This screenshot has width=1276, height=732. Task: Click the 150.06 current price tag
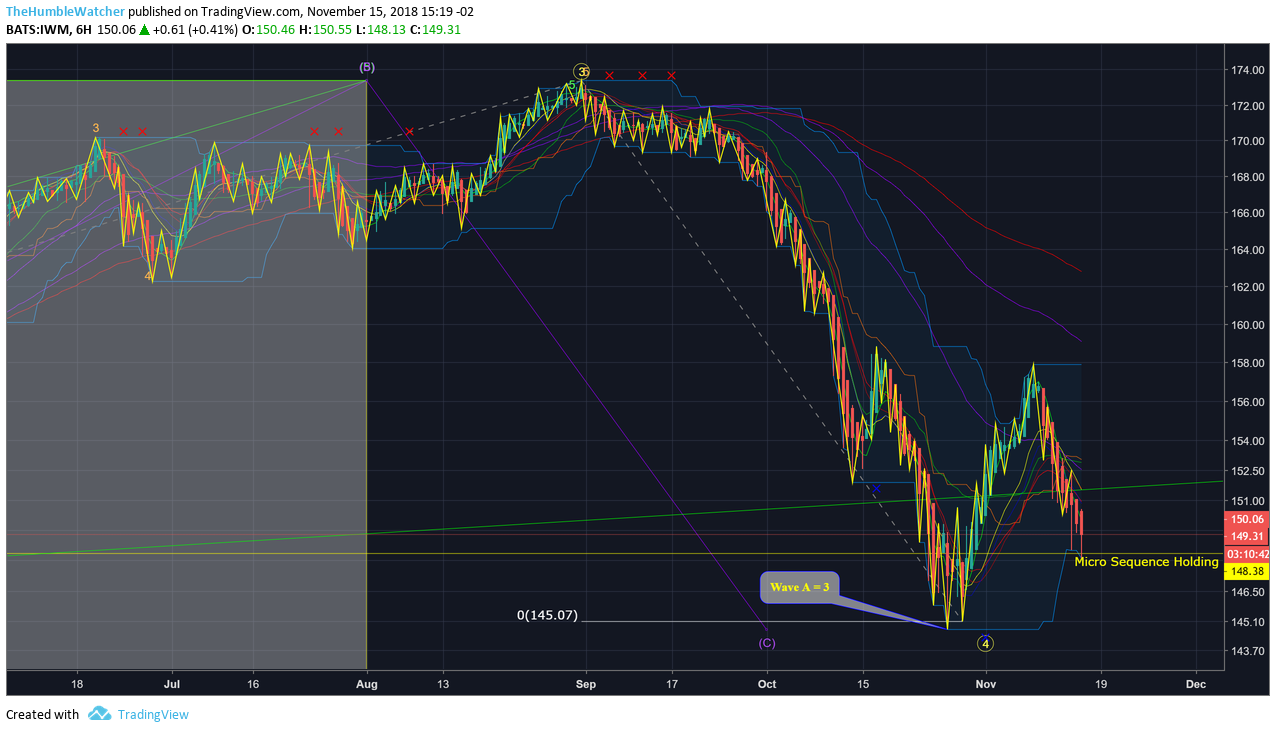tap(1245, 519)
